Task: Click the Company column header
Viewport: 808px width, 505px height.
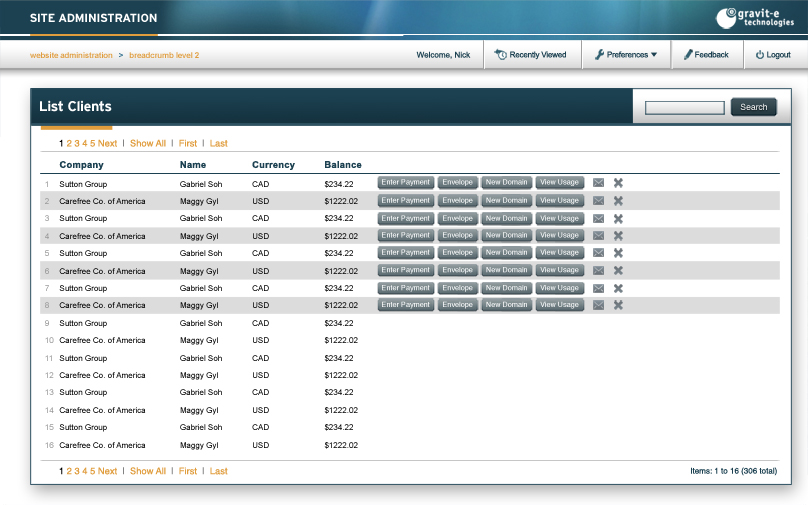Action: pyautogui.click(x=81, y=165)
